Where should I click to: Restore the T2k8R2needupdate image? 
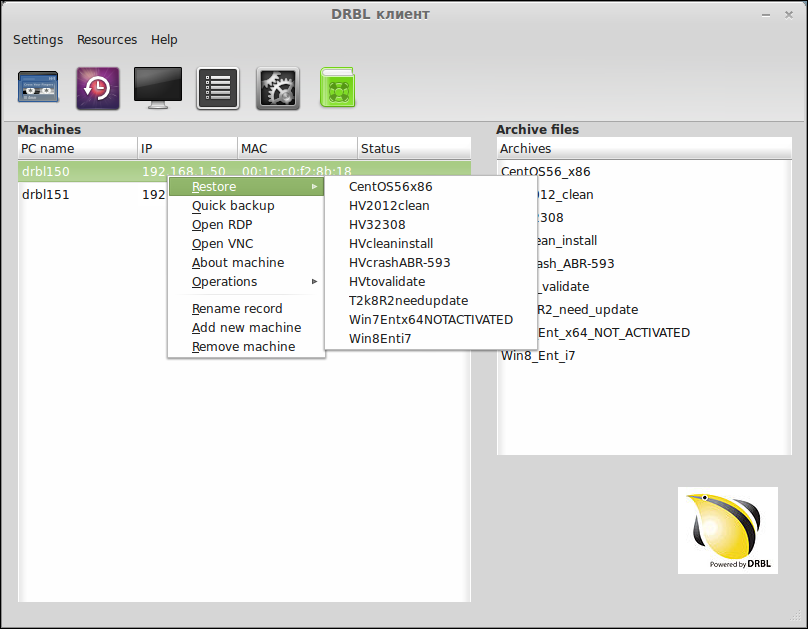tap(431, 301)
